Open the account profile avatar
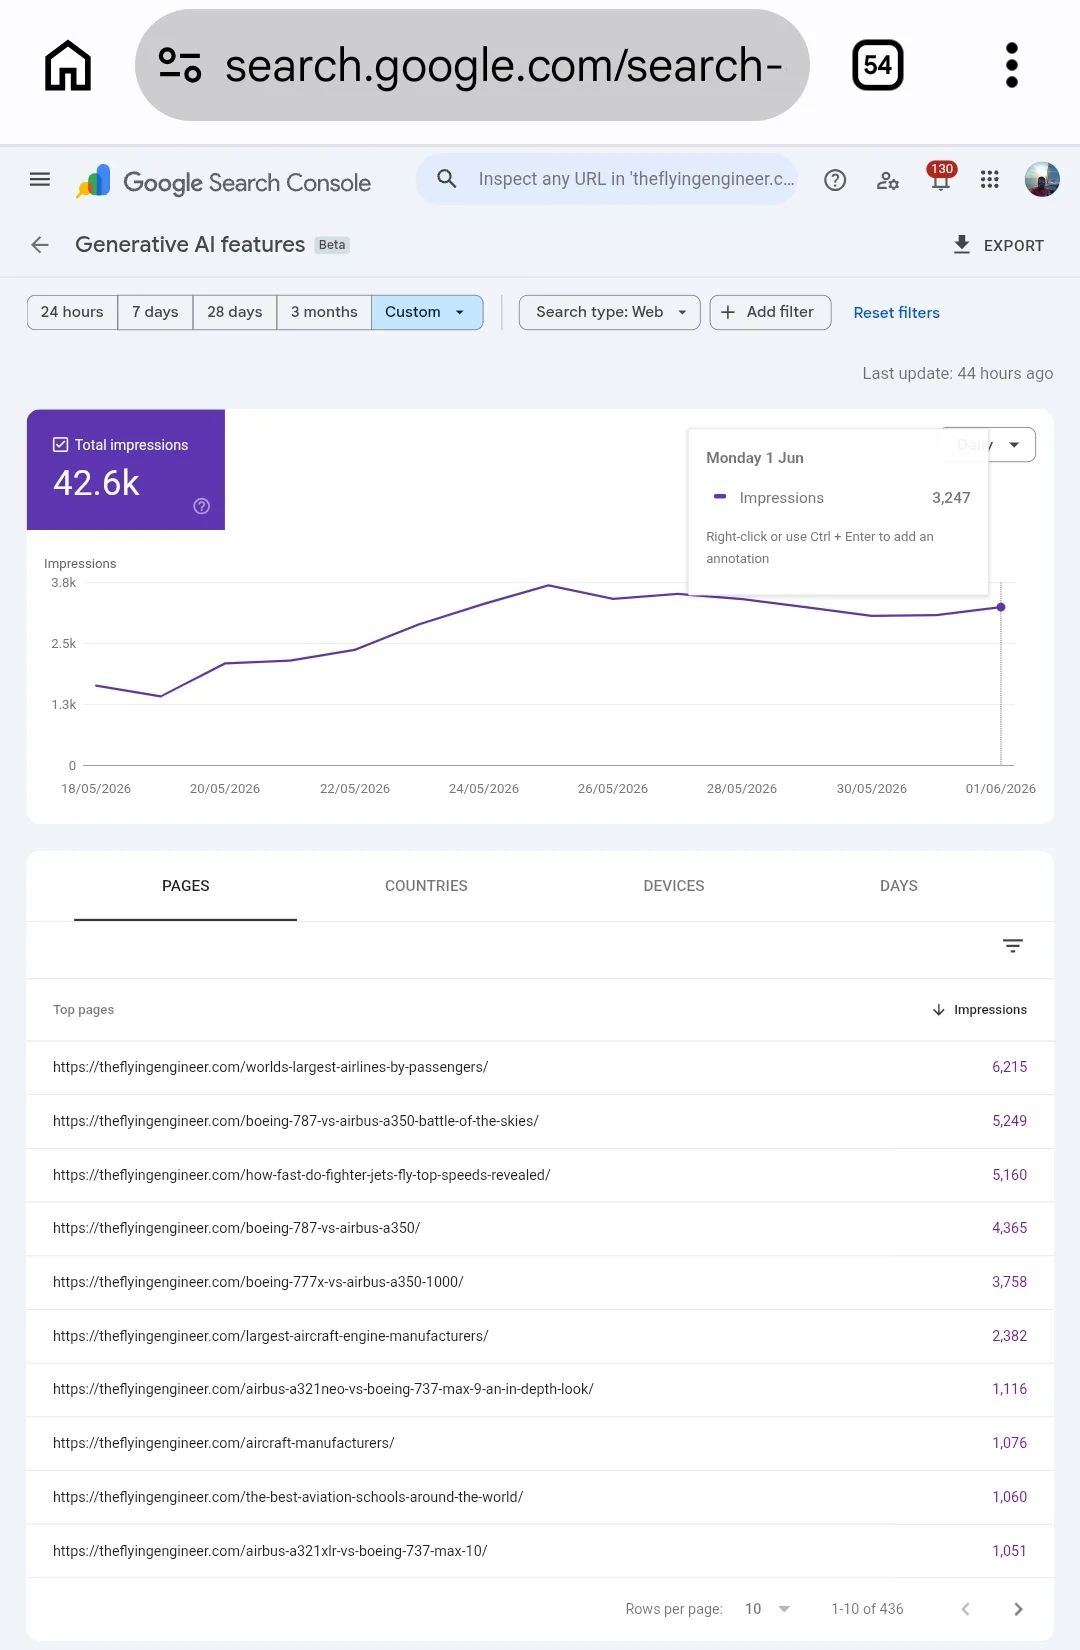The image size is (1080, 1650). point(1042,180)
